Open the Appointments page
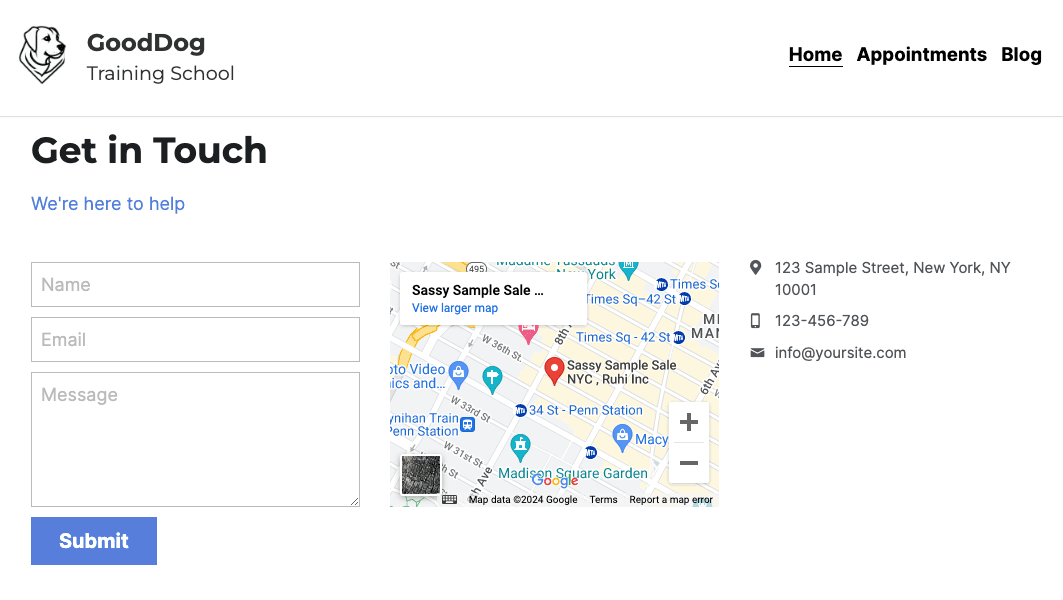This screenshot has width=1063, height=600. [921, 55]
